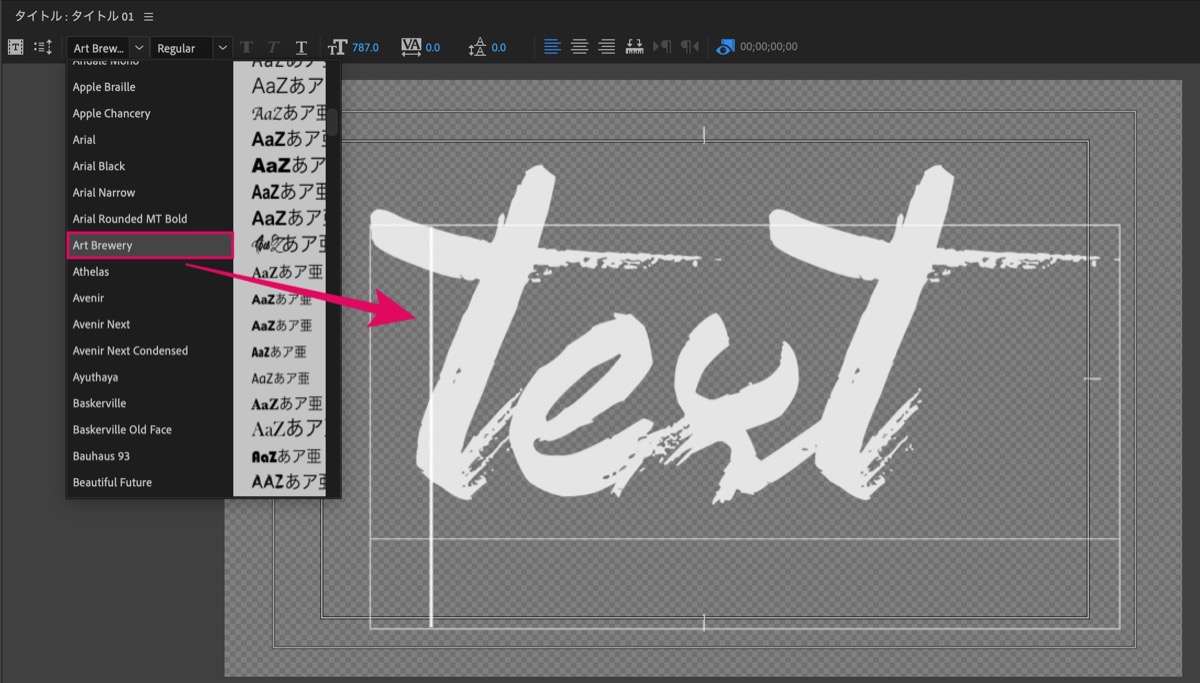Click the font size icon
Viewport: 1200px width, 683px height.
tap(337, 47)
